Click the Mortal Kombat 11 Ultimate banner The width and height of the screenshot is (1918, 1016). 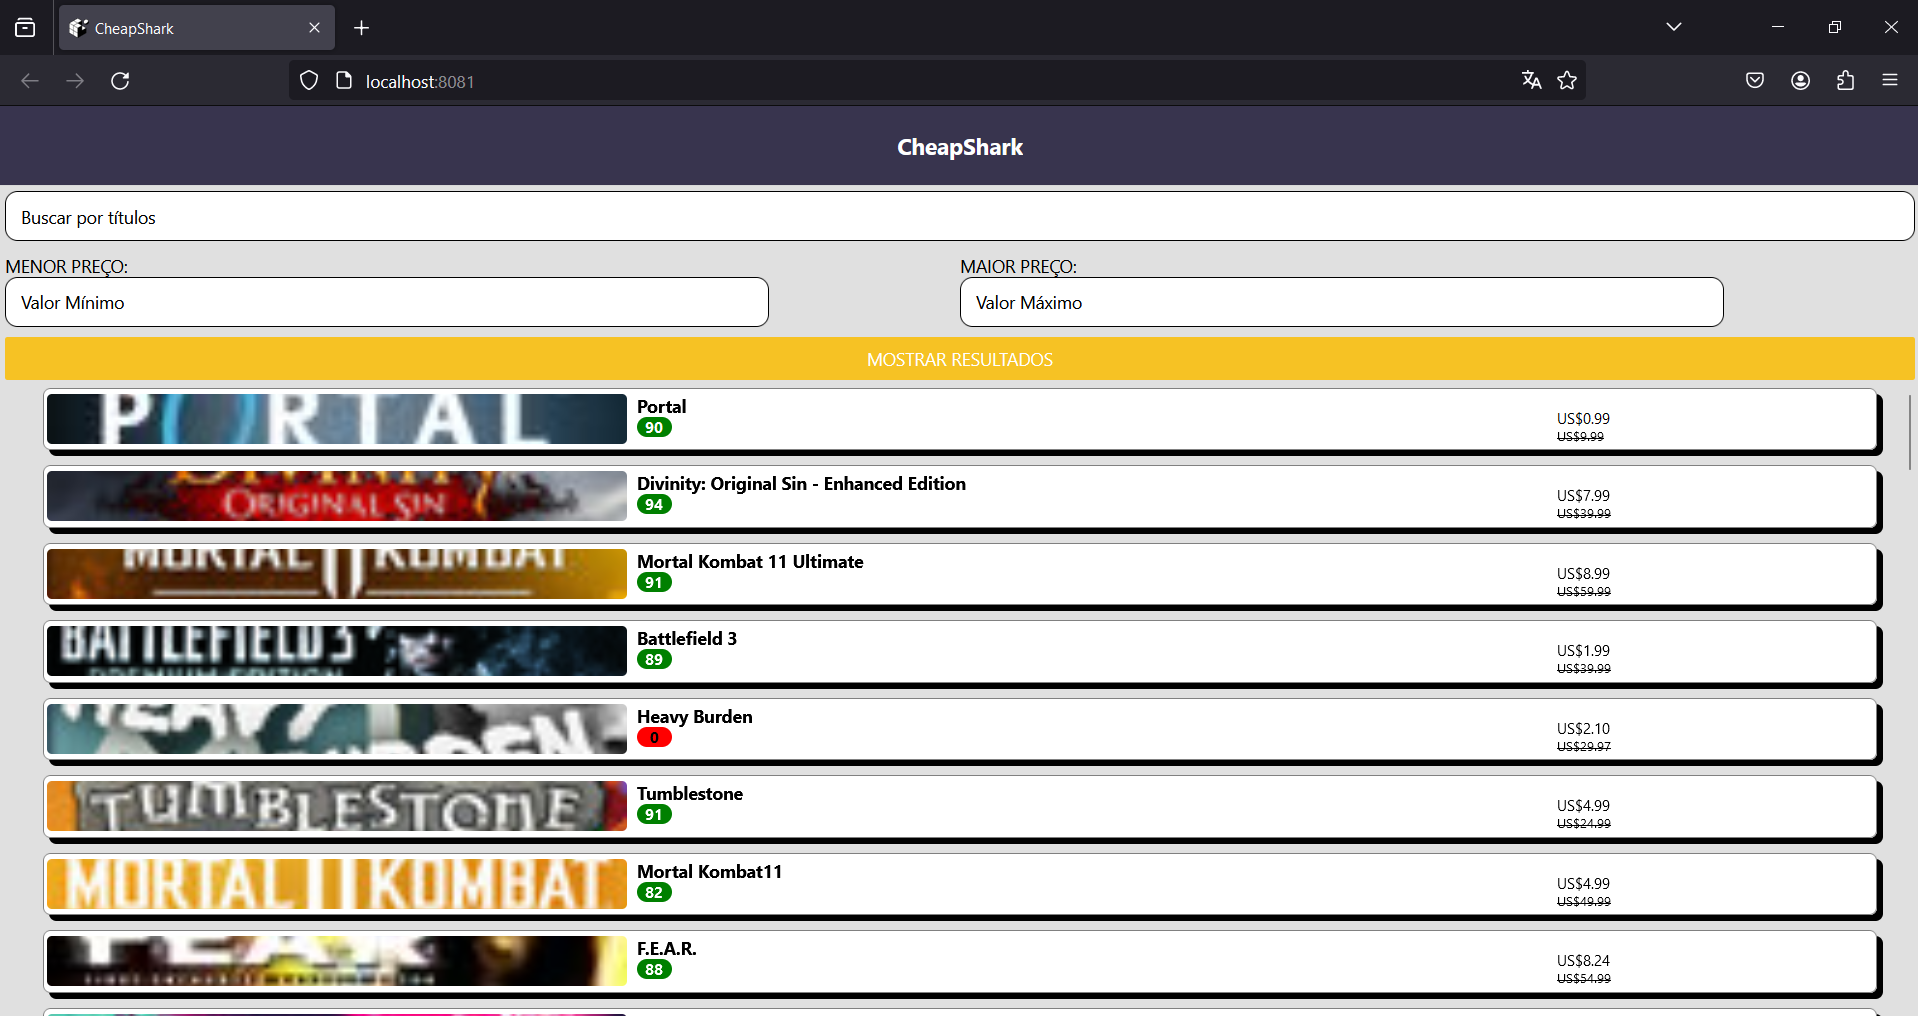pos(337,574)
